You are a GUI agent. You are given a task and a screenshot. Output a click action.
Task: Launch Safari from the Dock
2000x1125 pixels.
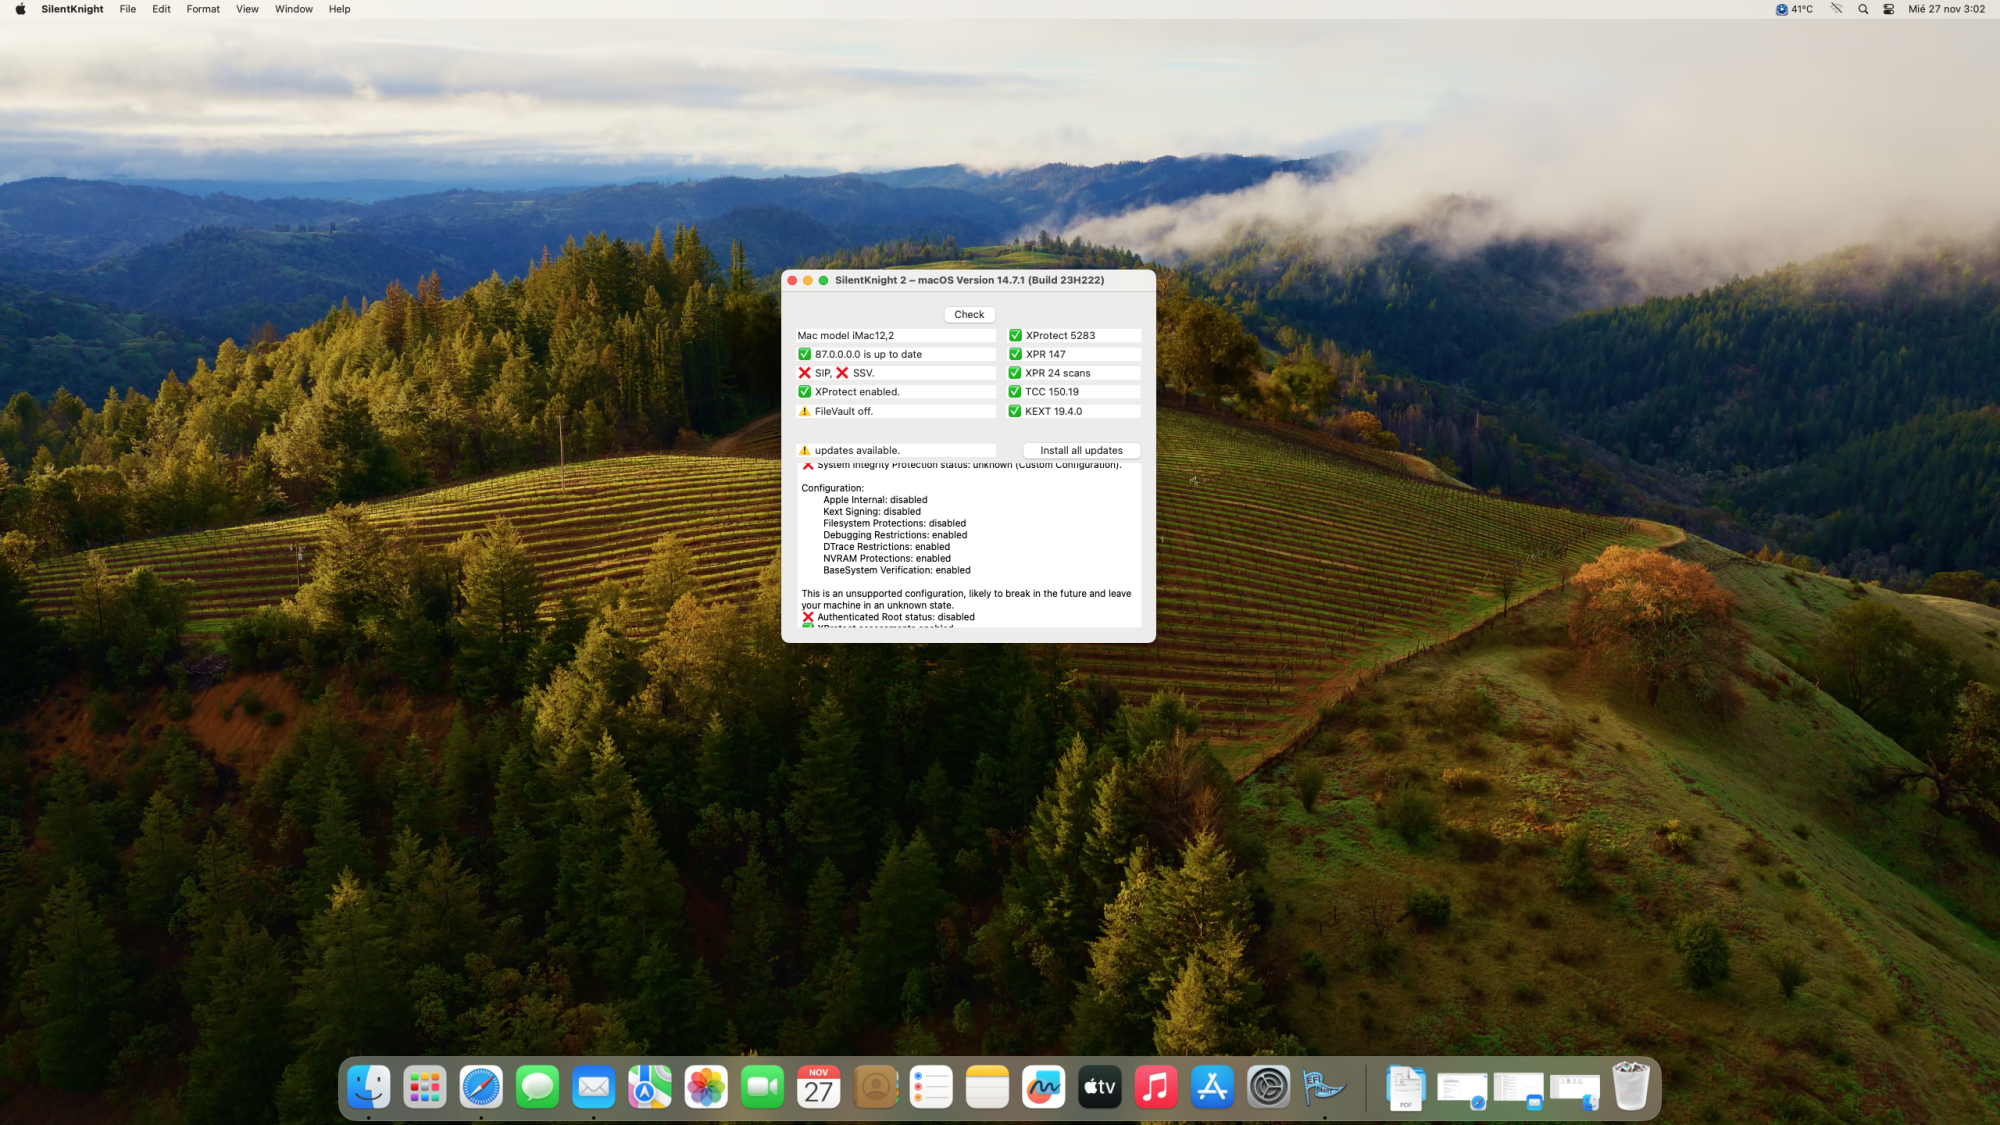(481, 1087)
